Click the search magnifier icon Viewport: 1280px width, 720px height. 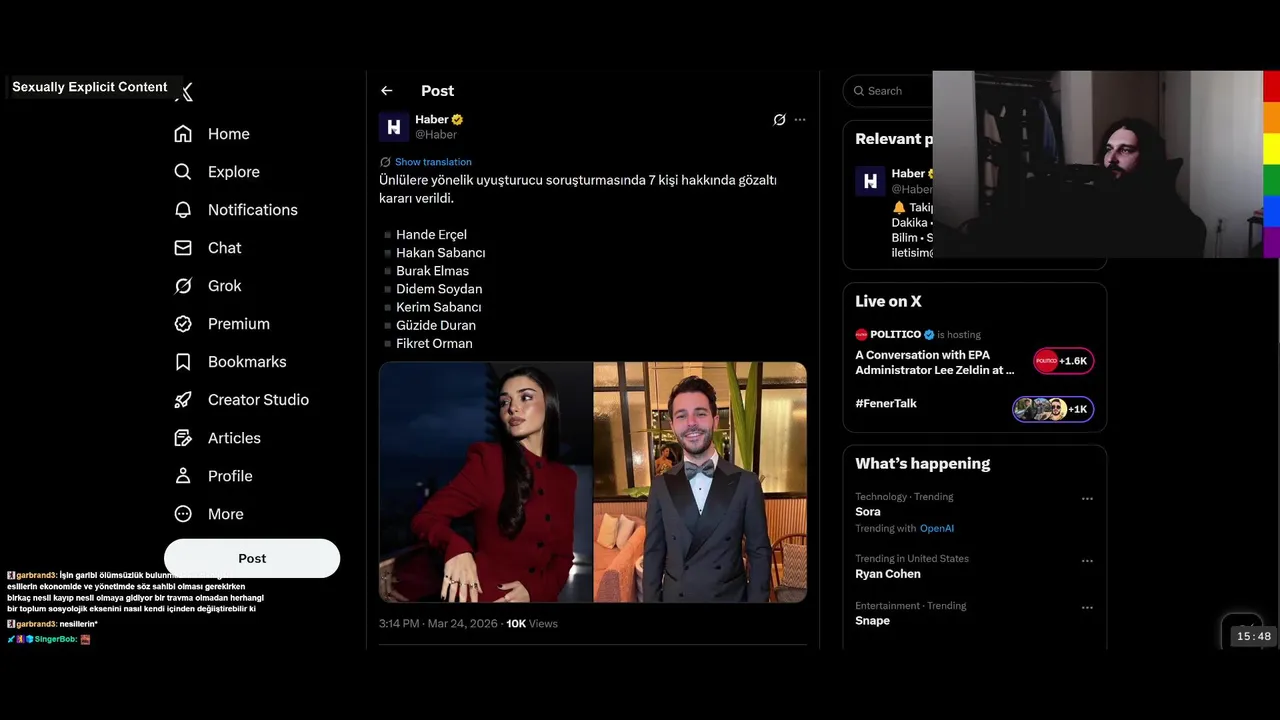[x=859, y=91]
